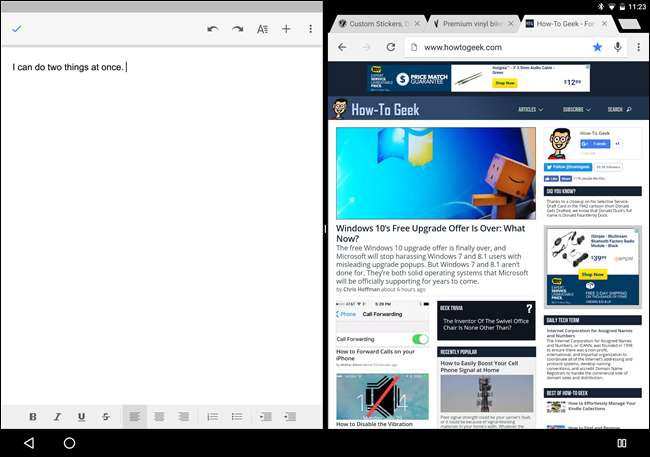Viewport: 650px width, 457px height.
Task: Apply numbered list formatting
Action: tap(213, 417)
